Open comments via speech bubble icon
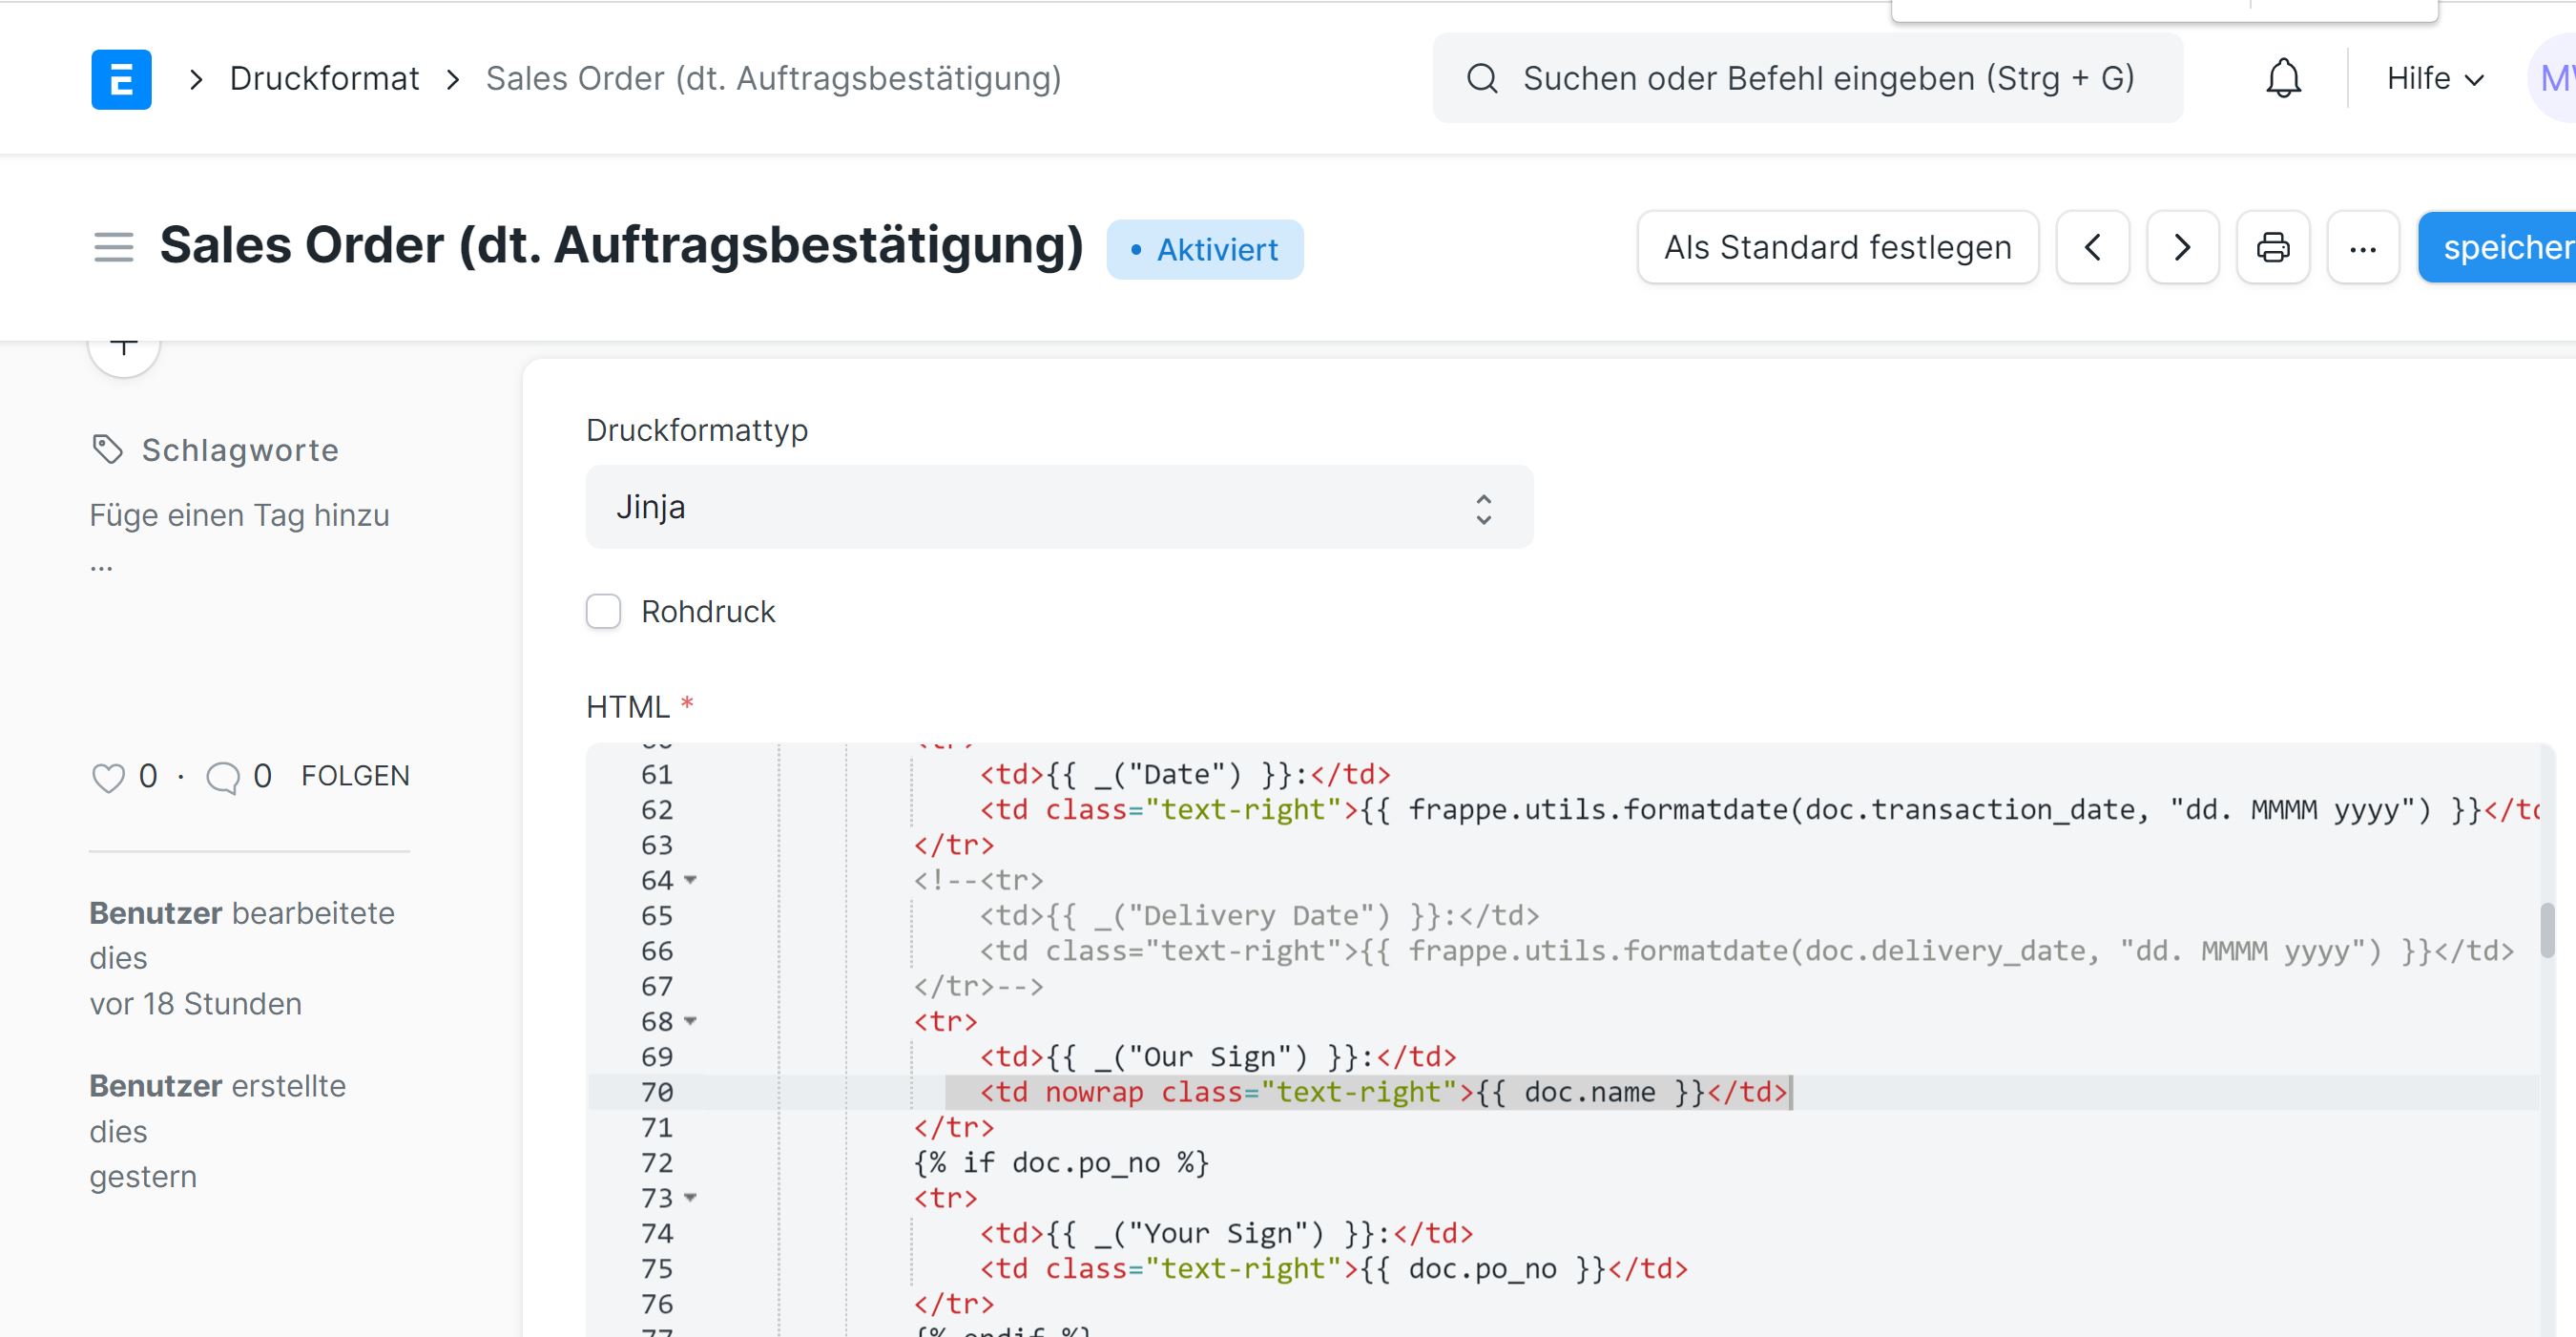This screenshot has height=1337, width=2576. point(222,777)
